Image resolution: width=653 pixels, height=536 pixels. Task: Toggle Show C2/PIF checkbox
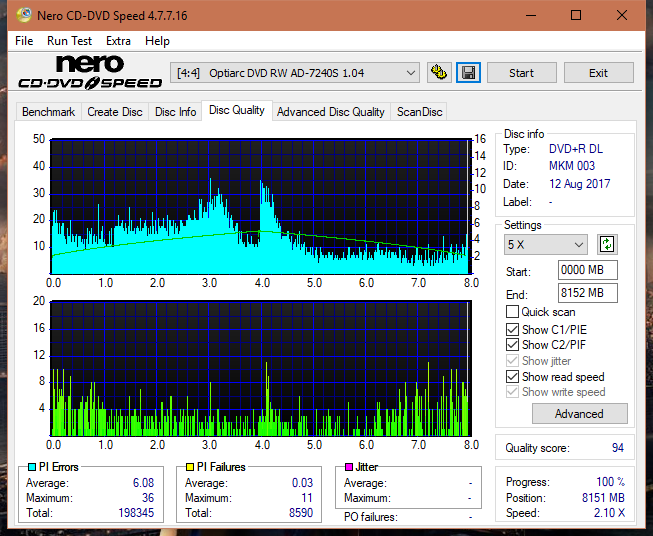[512, 345]
